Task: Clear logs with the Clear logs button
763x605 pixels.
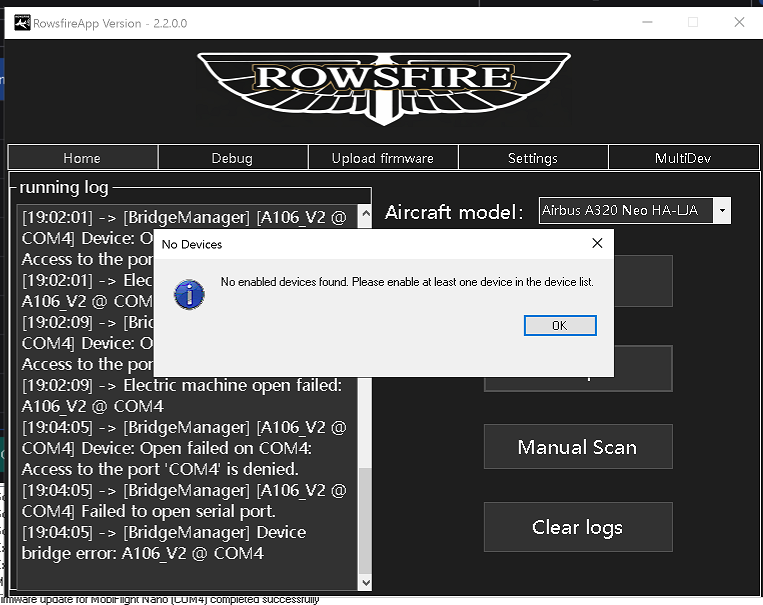Action: tap(578, 527)
